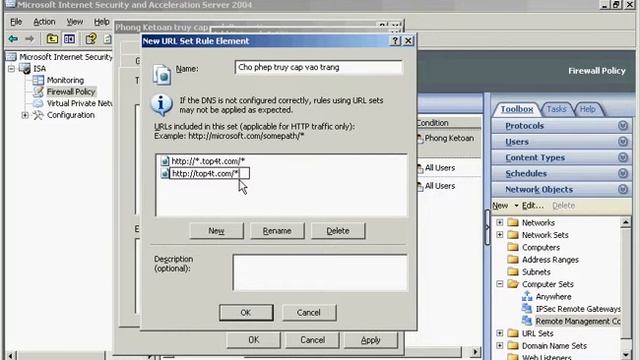Screen dimensions: 640x360
Task: Click the dialog context help question mark button
Action: tap(395, 41)
